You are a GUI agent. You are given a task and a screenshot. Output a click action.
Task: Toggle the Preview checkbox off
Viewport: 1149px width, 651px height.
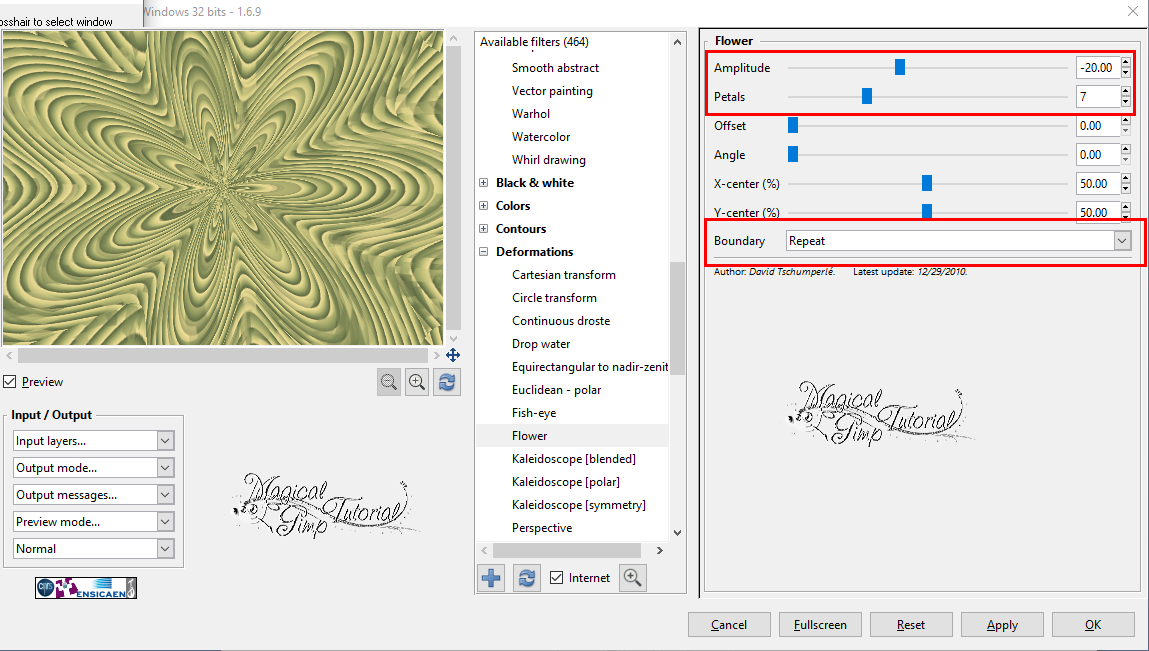(10, 381)
